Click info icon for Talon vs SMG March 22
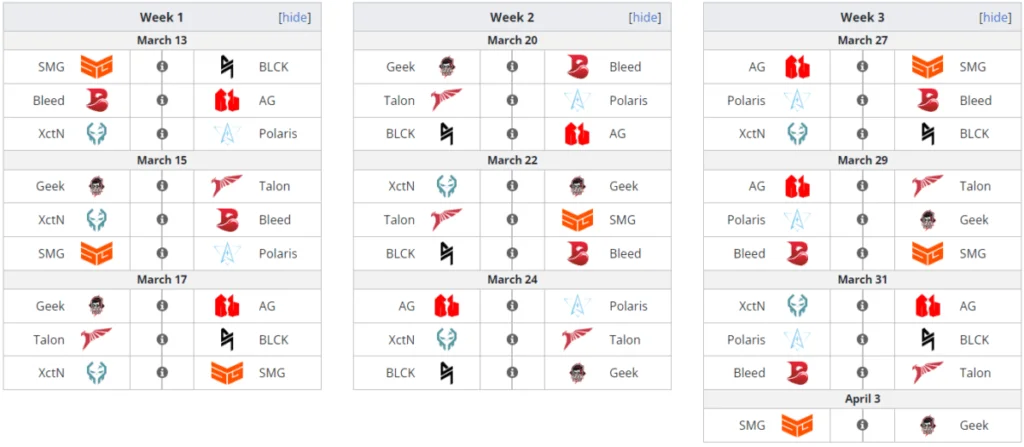The width and height of the screenshot is (1024, 447). tap(512, 220)
